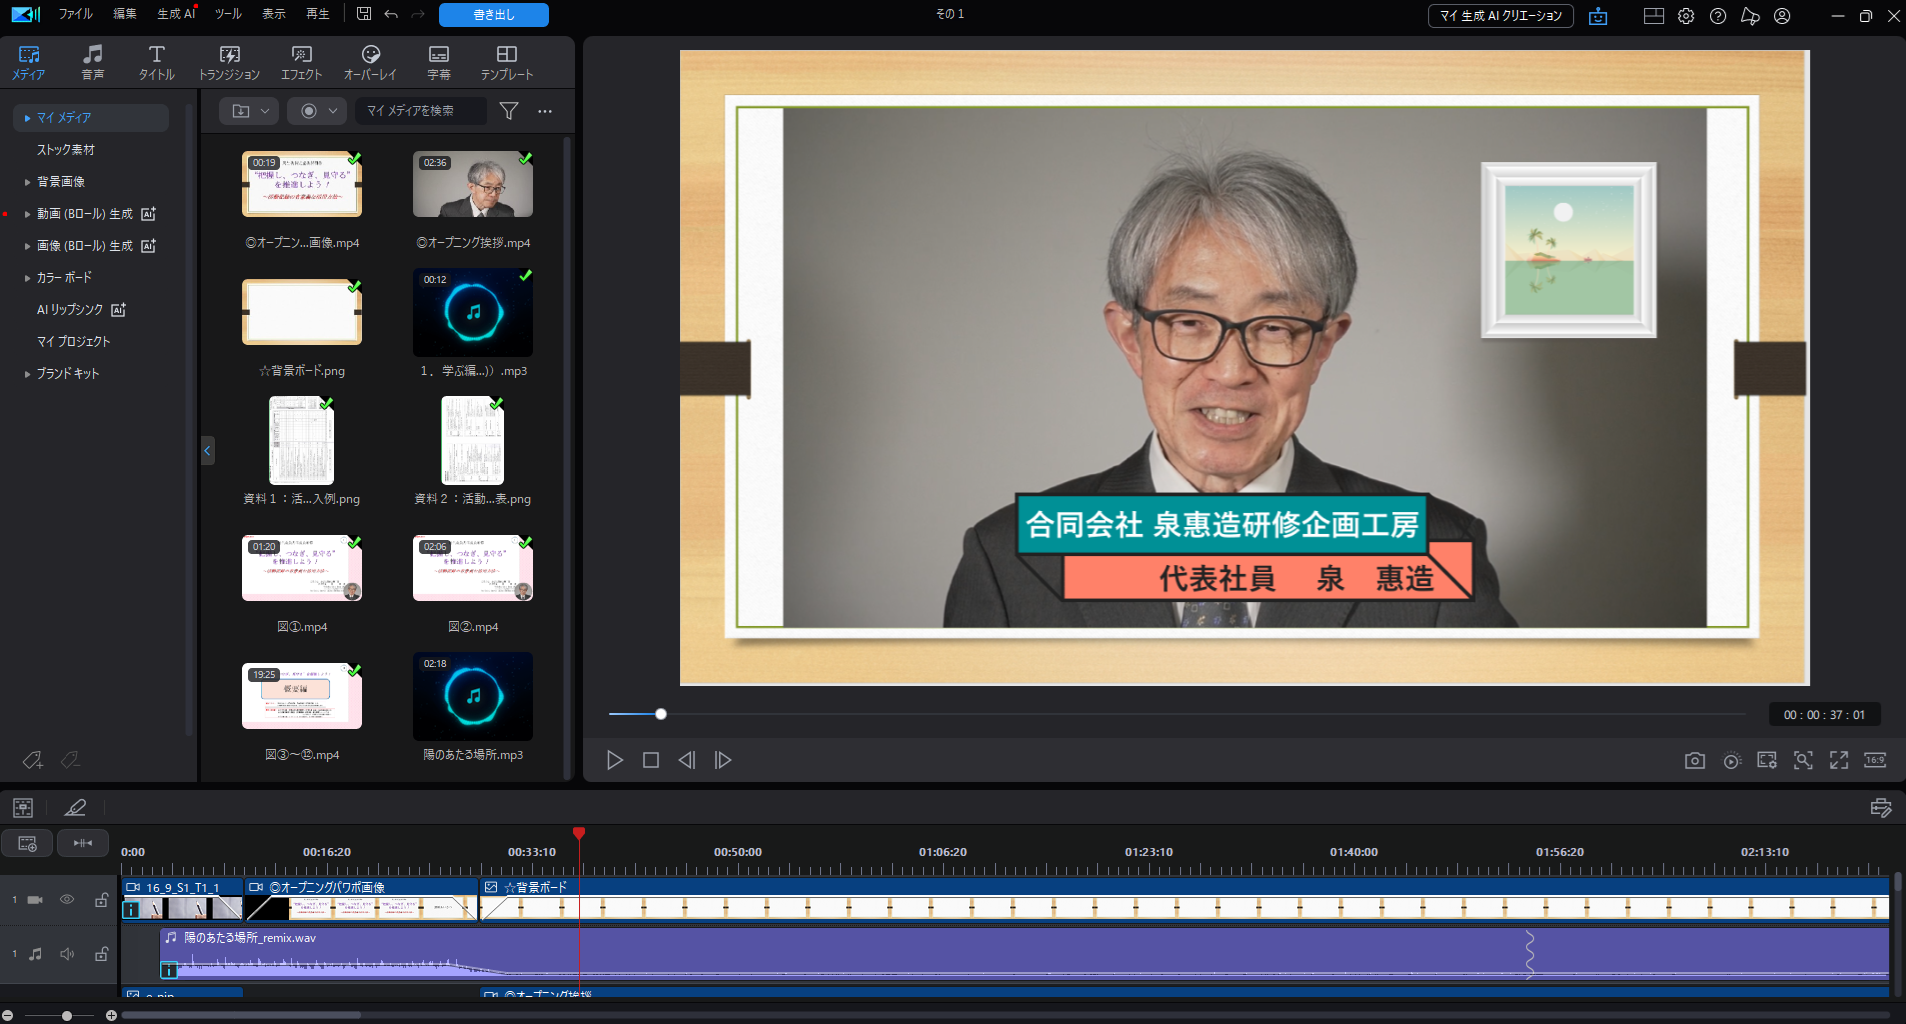Step to the next frame
1906x1024 pixels.
(x=723, y=761)
